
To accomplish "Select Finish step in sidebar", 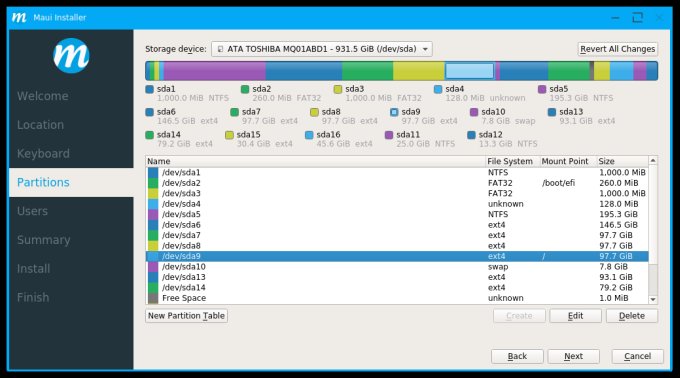I will pos(33,297).
